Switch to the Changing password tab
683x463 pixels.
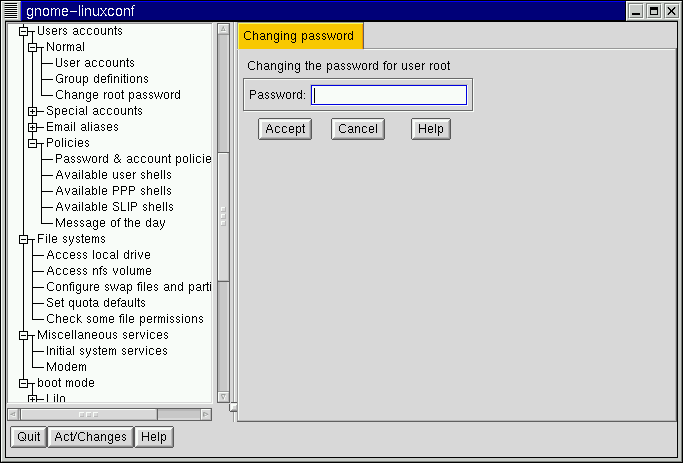(x=301, y=36)
